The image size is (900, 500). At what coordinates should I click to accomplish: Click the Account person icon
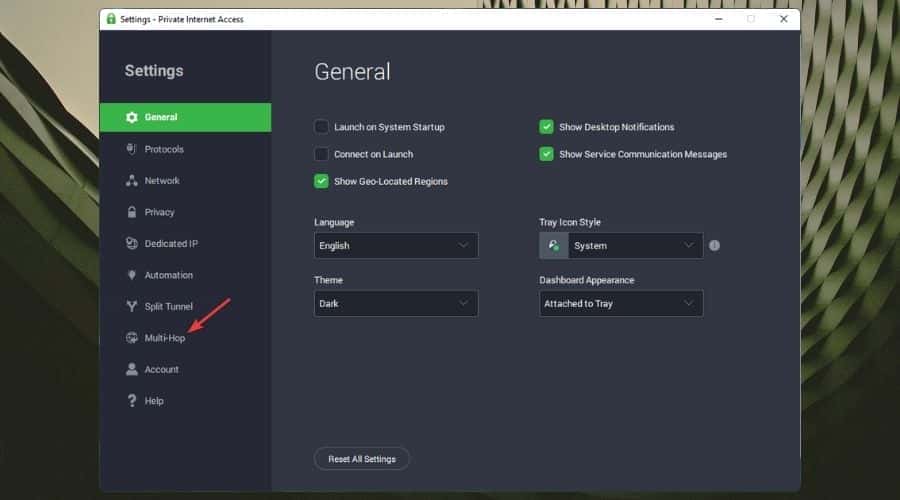(131, 369)
